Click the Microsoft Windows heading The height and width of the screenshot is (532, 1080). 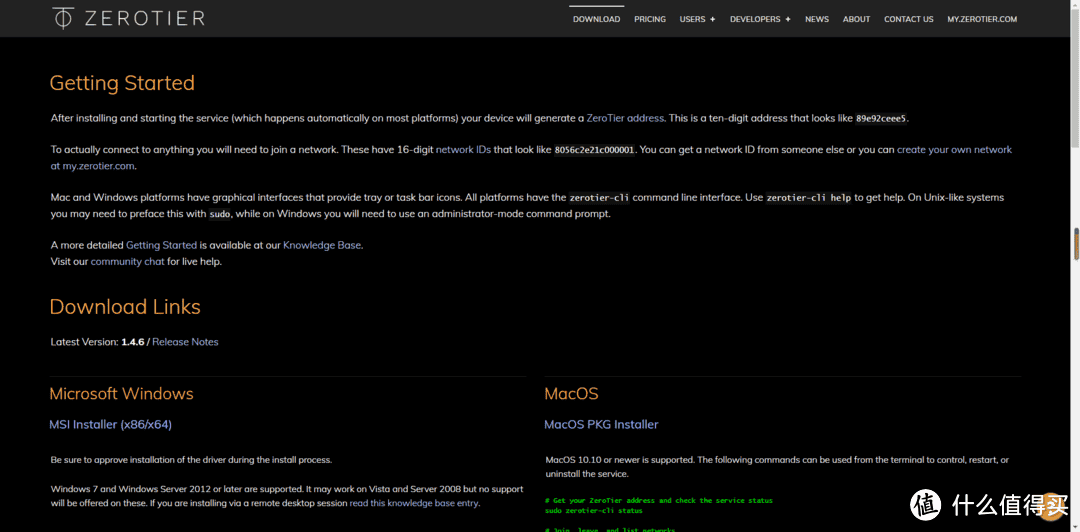pos(121,394)
